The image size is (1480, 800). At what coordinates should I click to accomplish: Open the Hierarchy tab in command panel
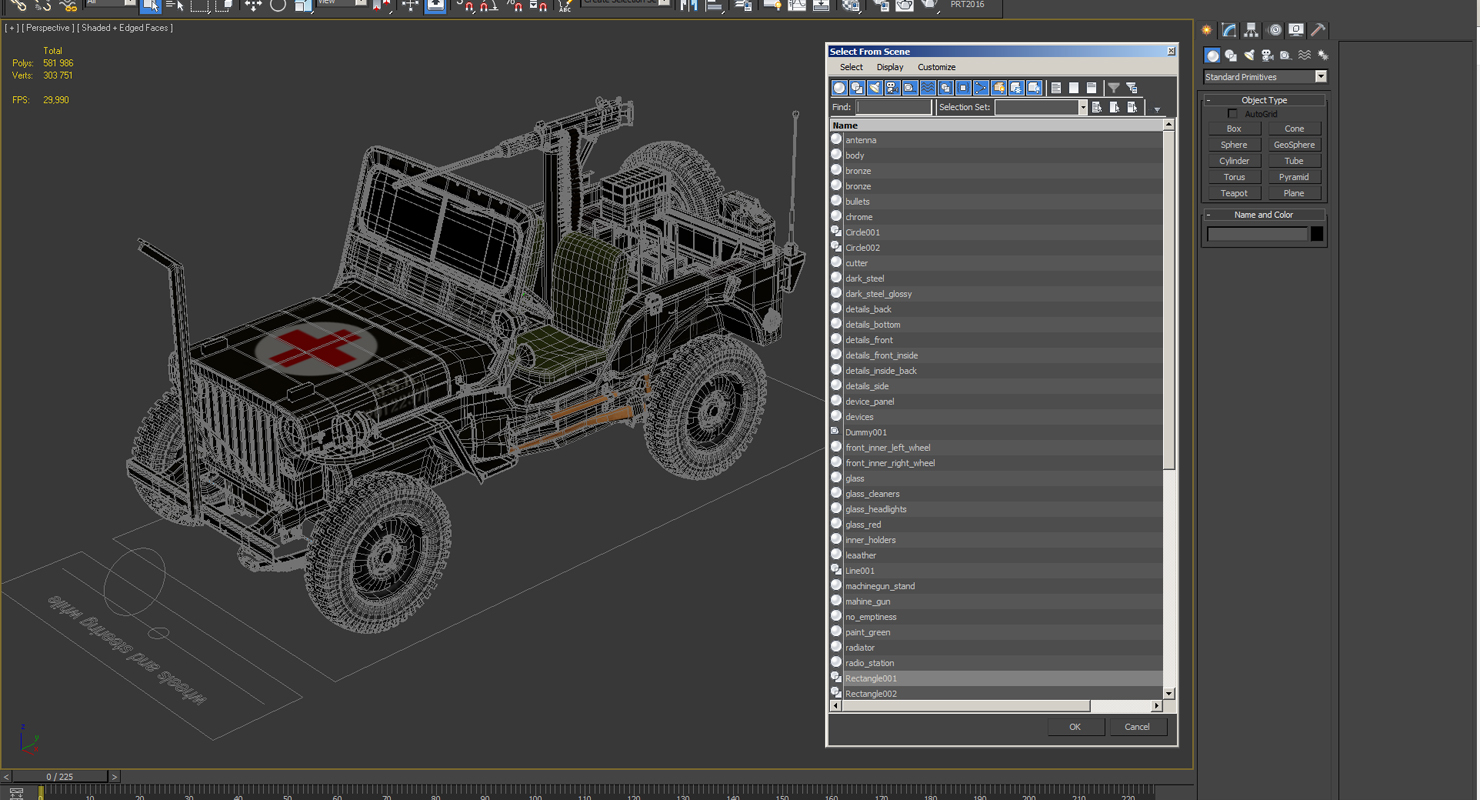1251,30
